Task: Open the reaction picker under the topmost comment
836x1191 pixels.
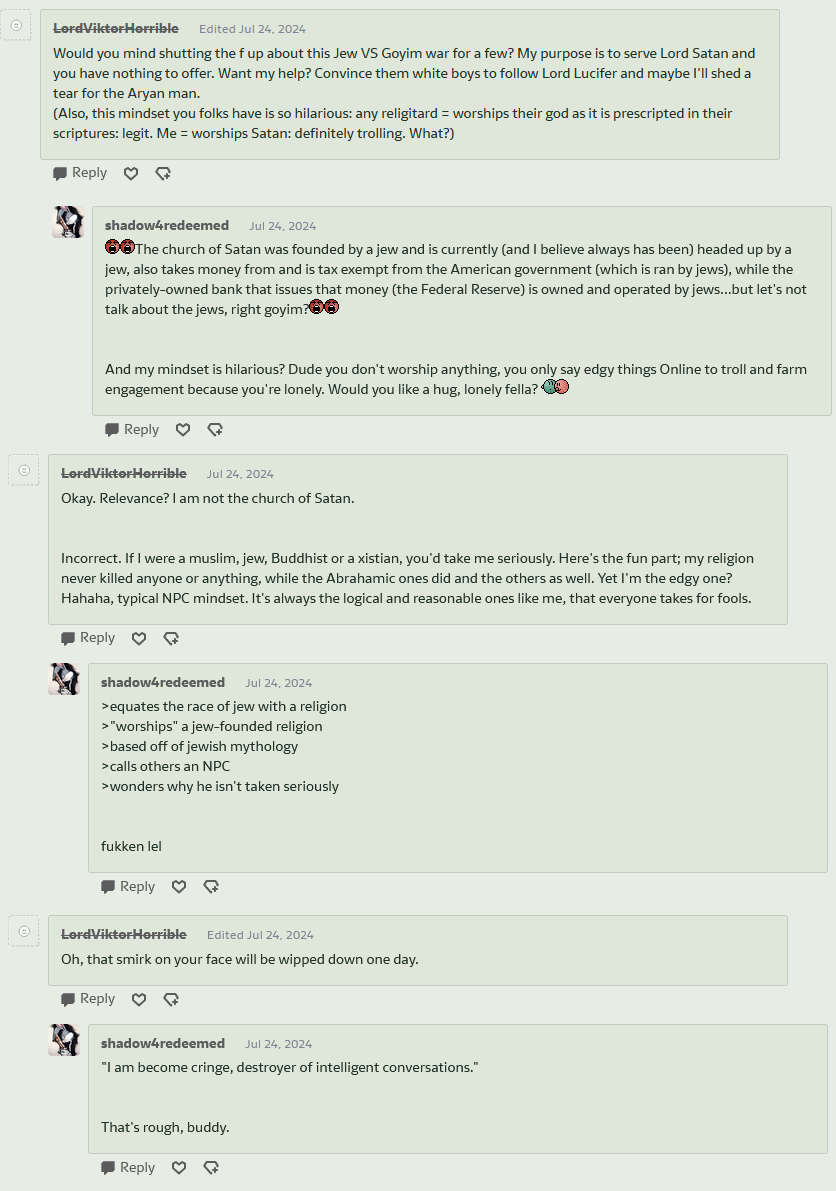Action: [x=163, y=173]
